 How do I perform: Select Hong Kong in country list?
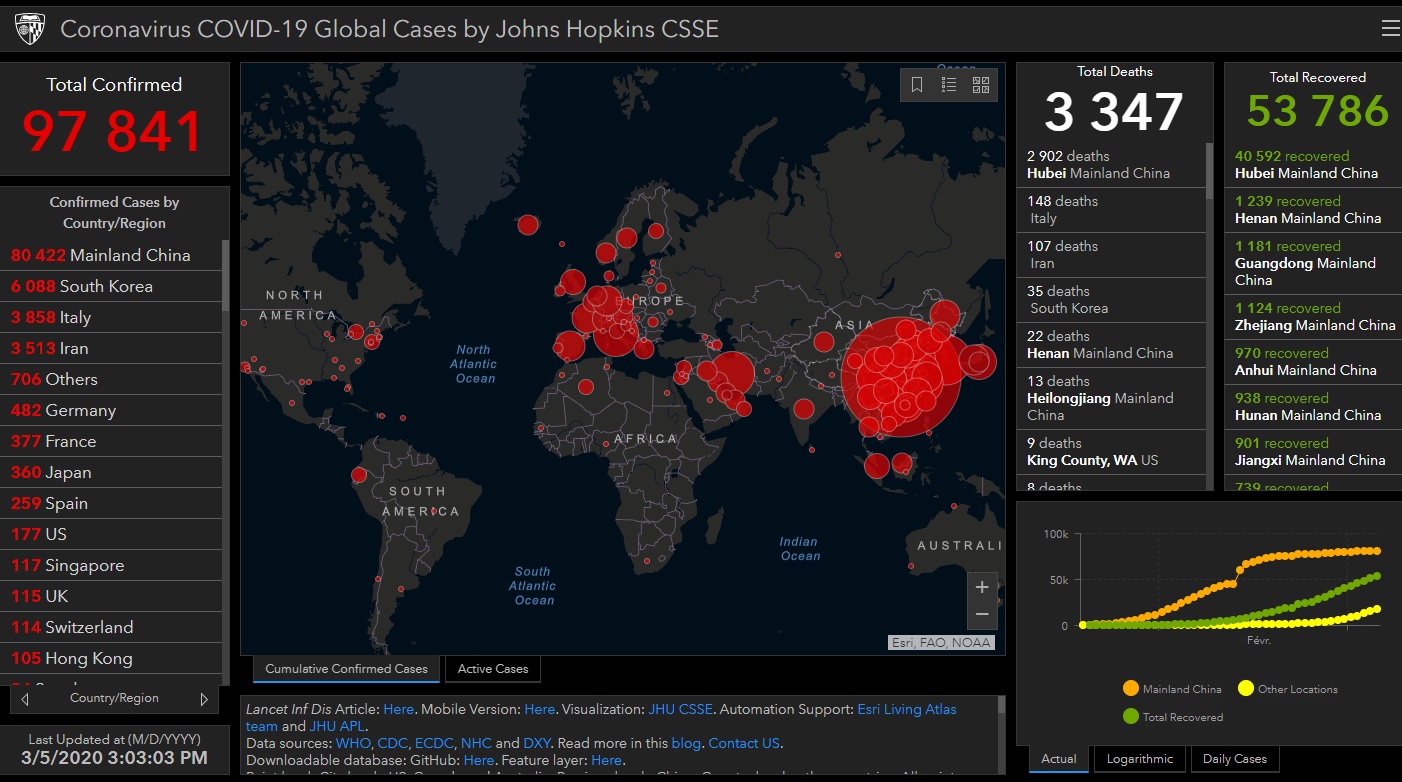tap(111, 658)
